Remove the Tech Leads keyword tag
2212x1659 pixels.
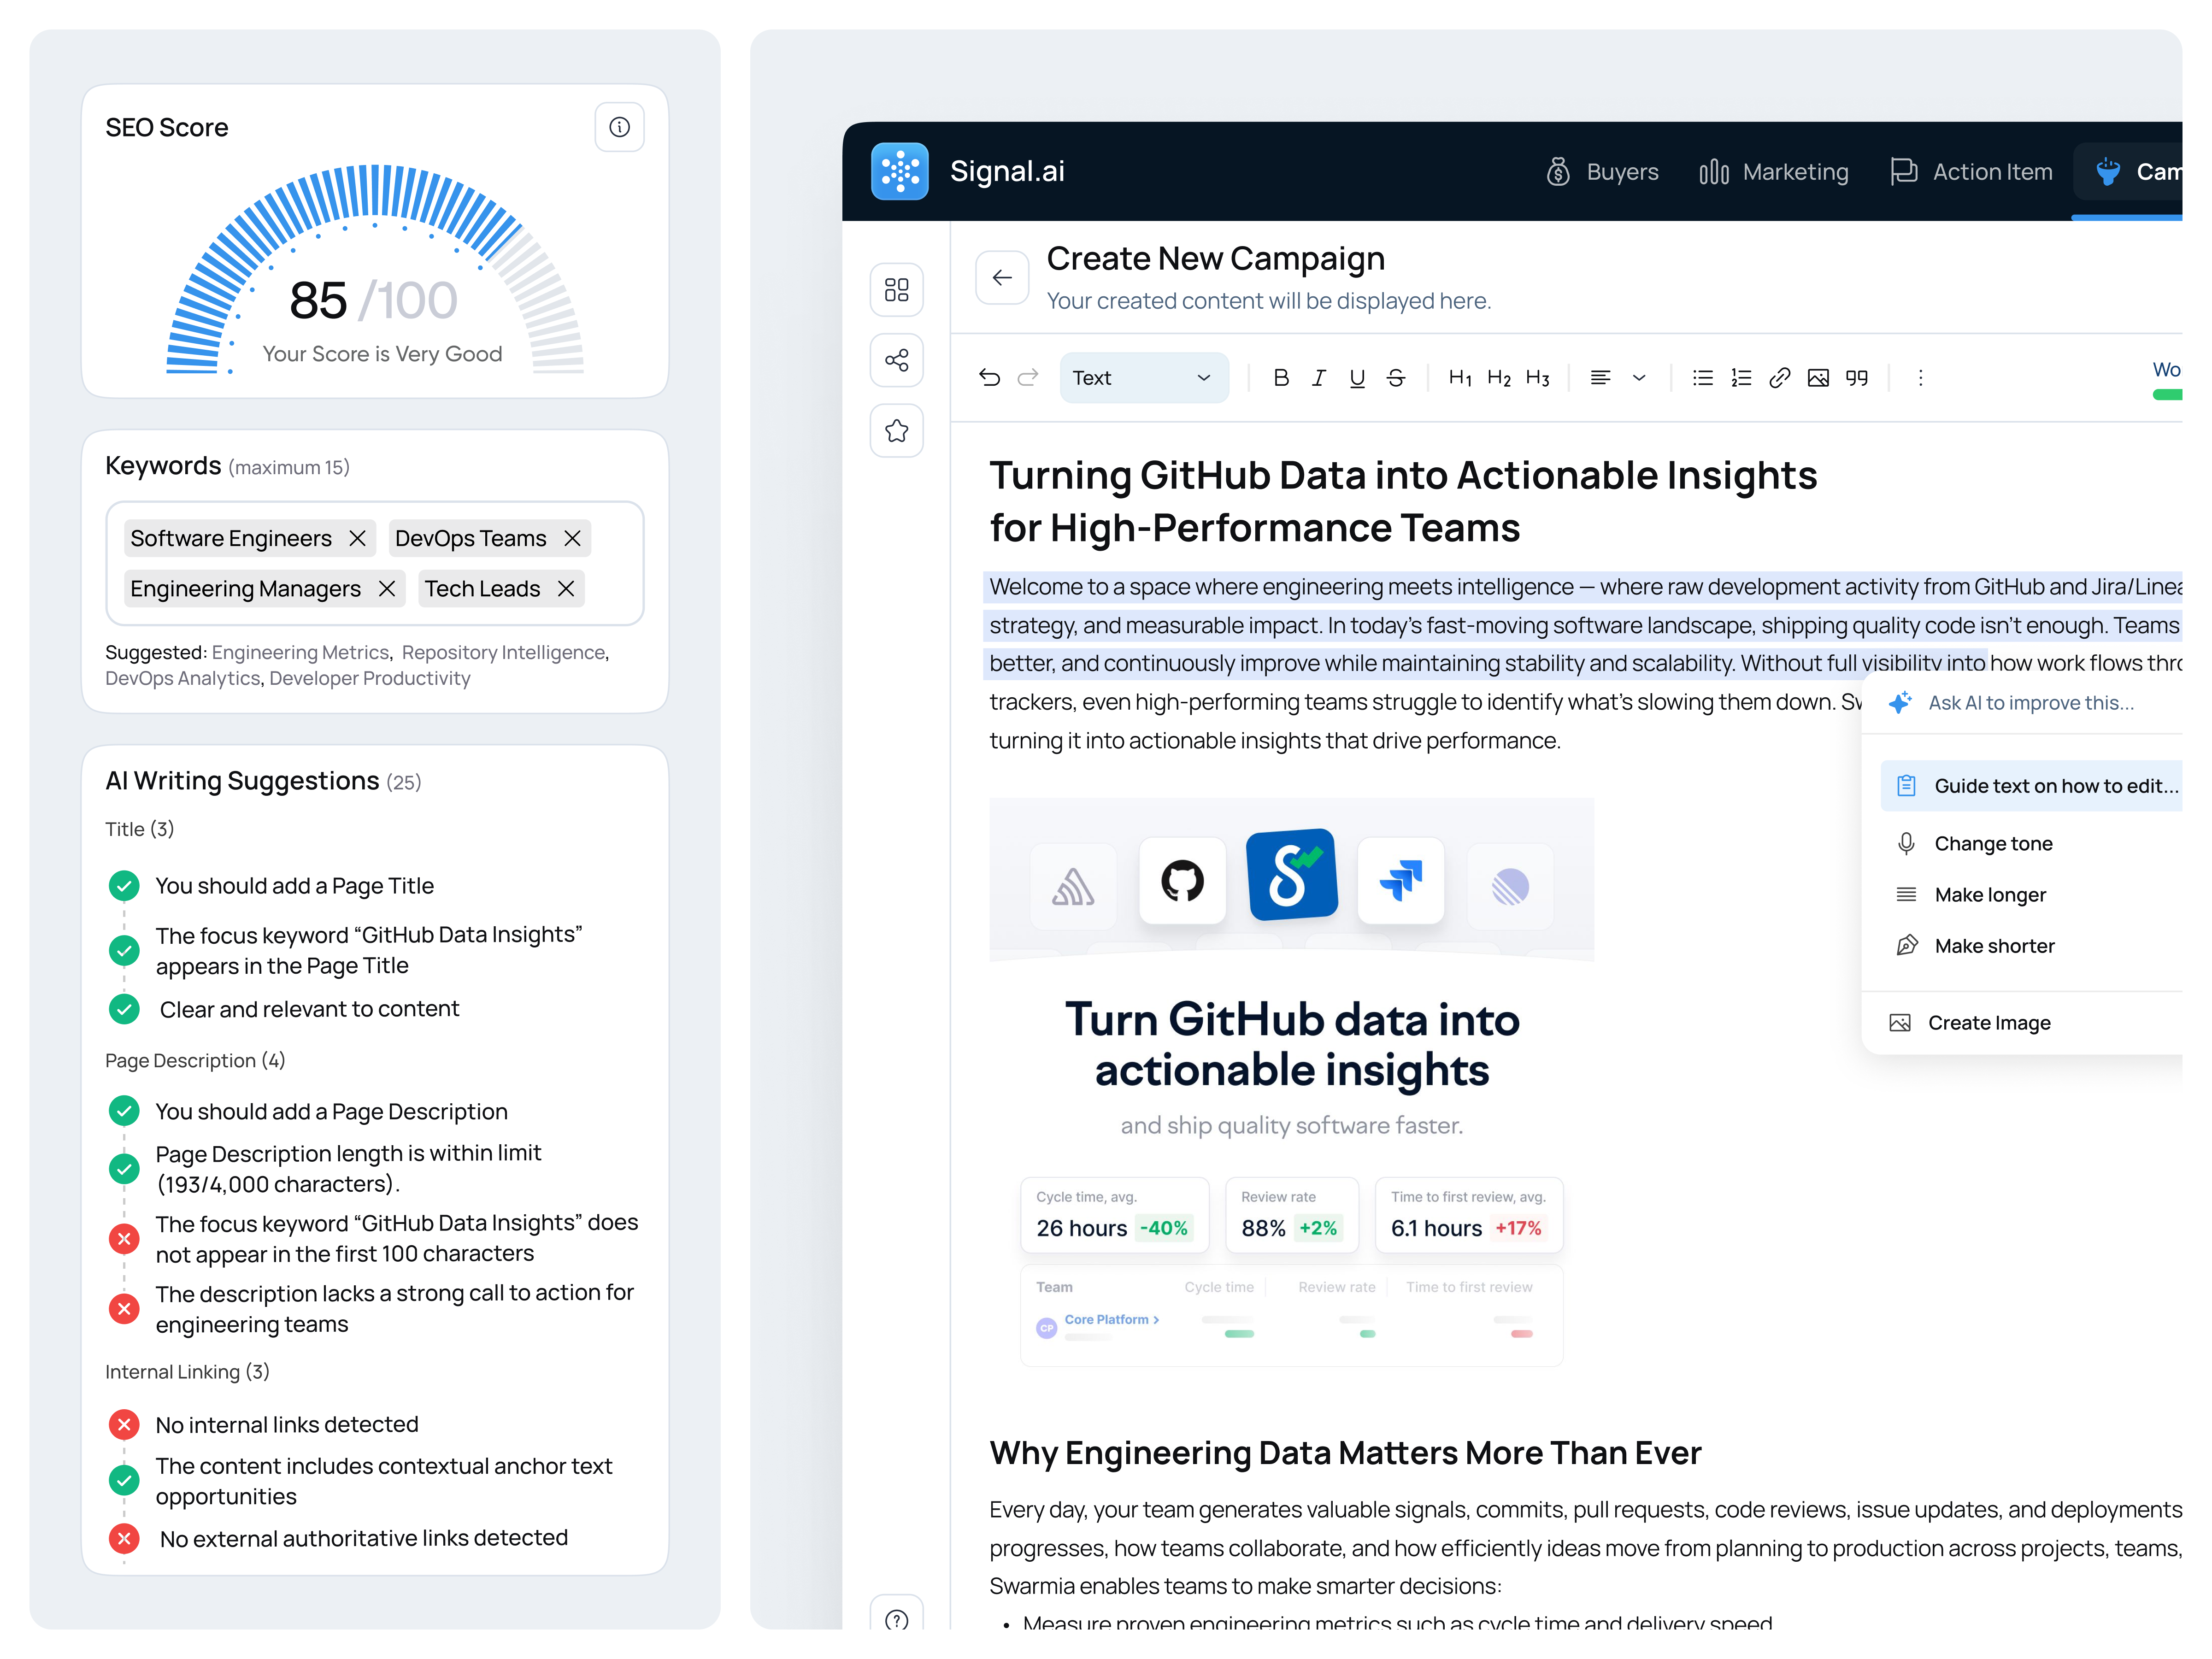[x=566, y=588]
